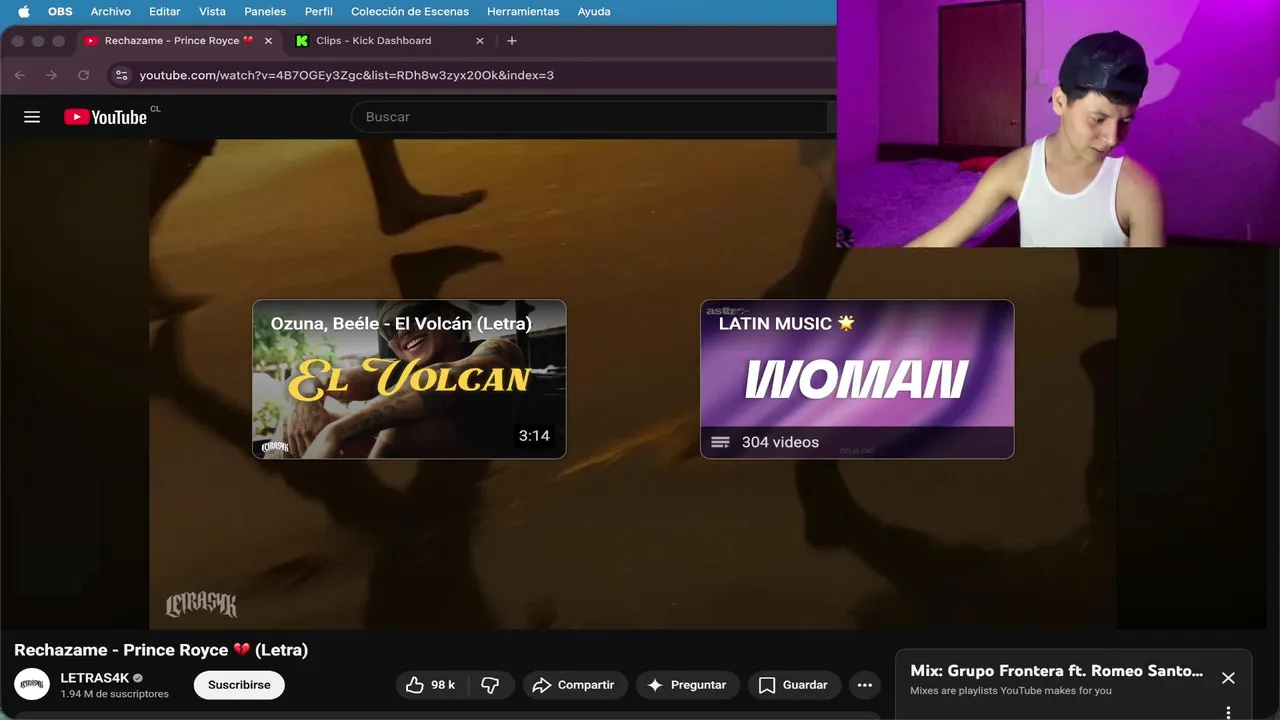Open the Archivo menu
The image size is (1280, 720).
click(110, 12)
